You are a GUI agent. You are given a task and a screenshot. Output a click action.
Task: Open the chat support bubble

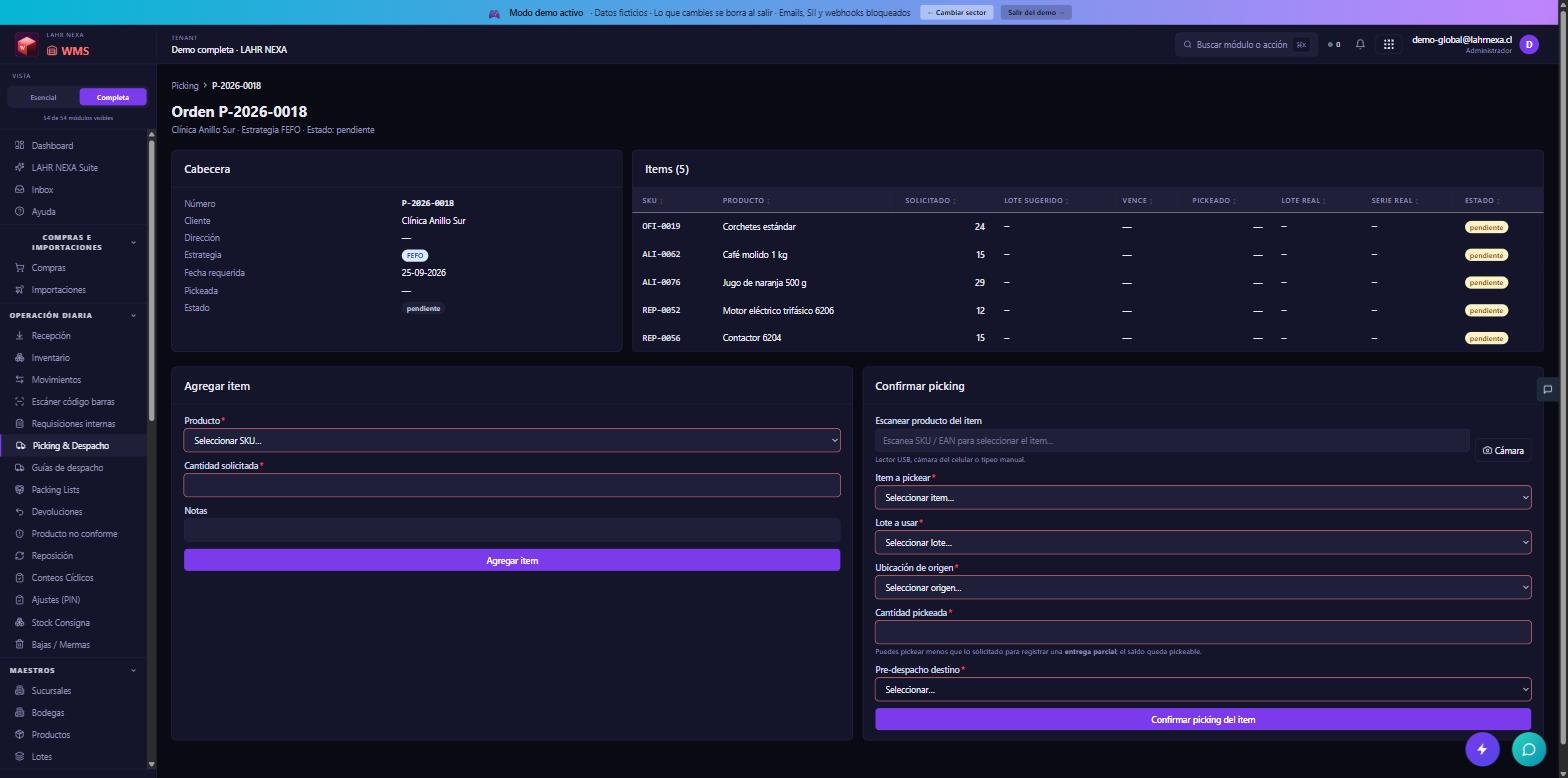(x=1529, y=749)
